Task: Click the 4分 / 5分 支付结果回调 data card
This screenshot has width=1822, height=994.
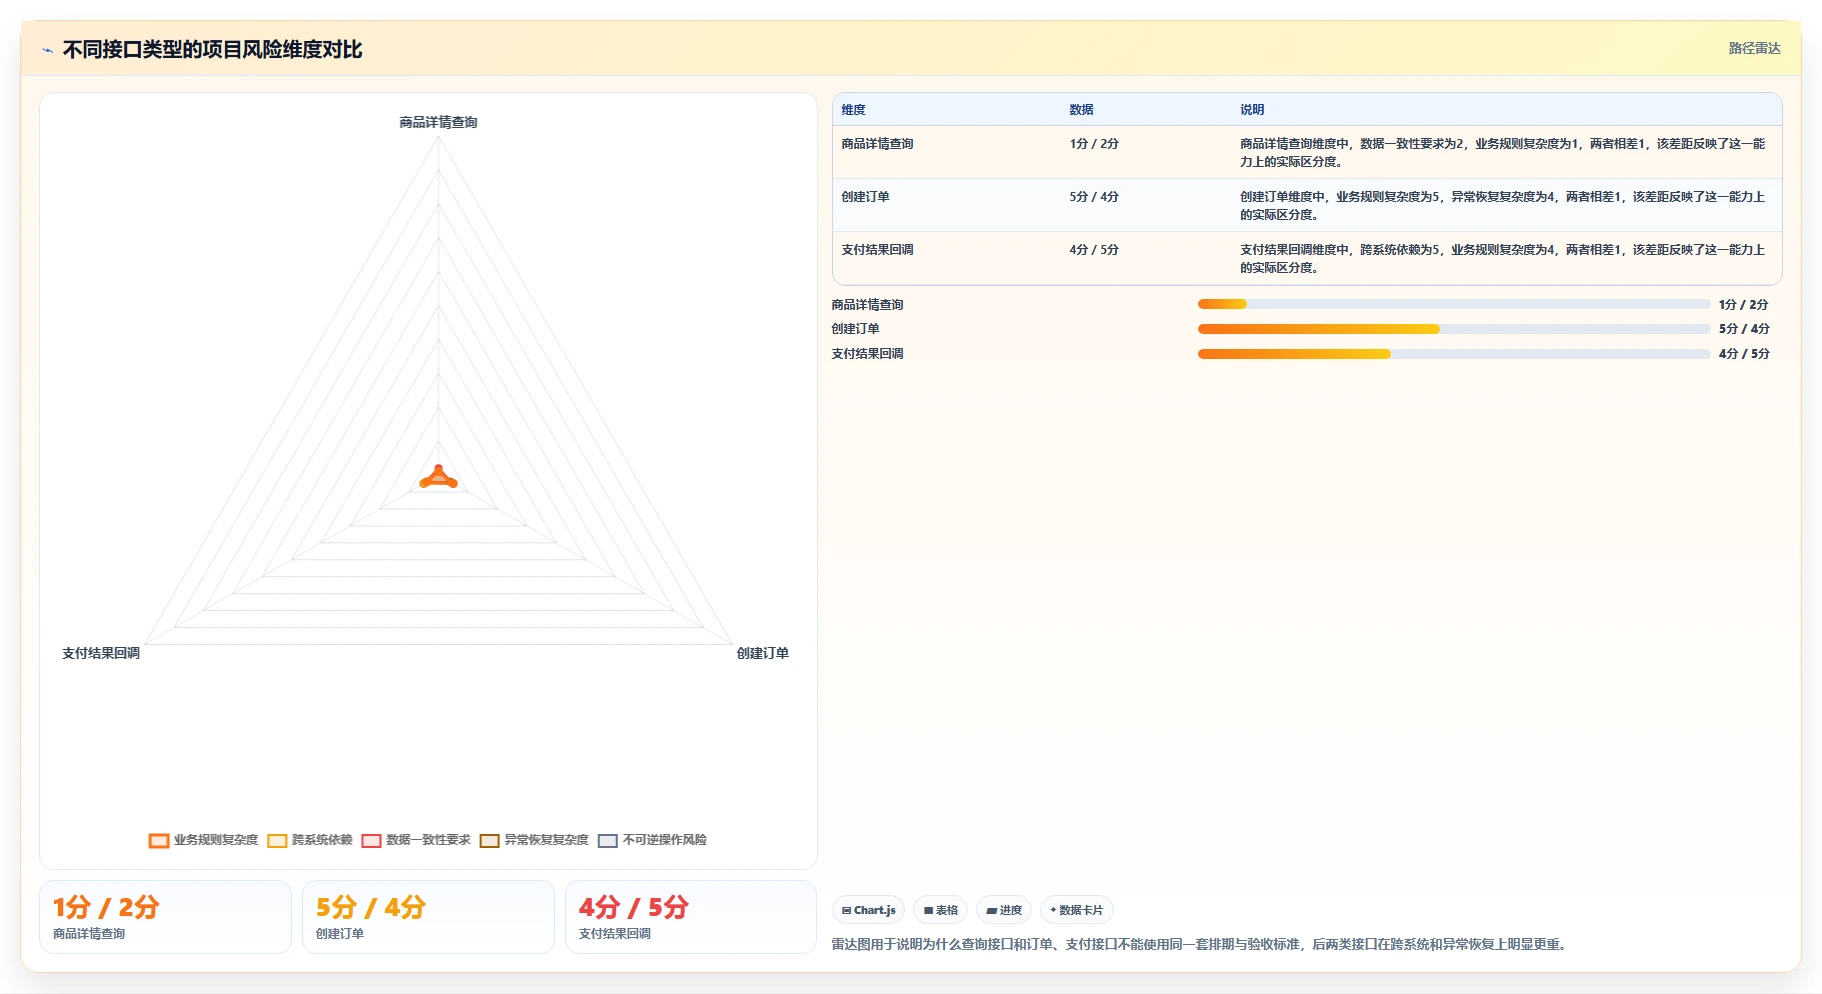Action: tap(691, 917)
